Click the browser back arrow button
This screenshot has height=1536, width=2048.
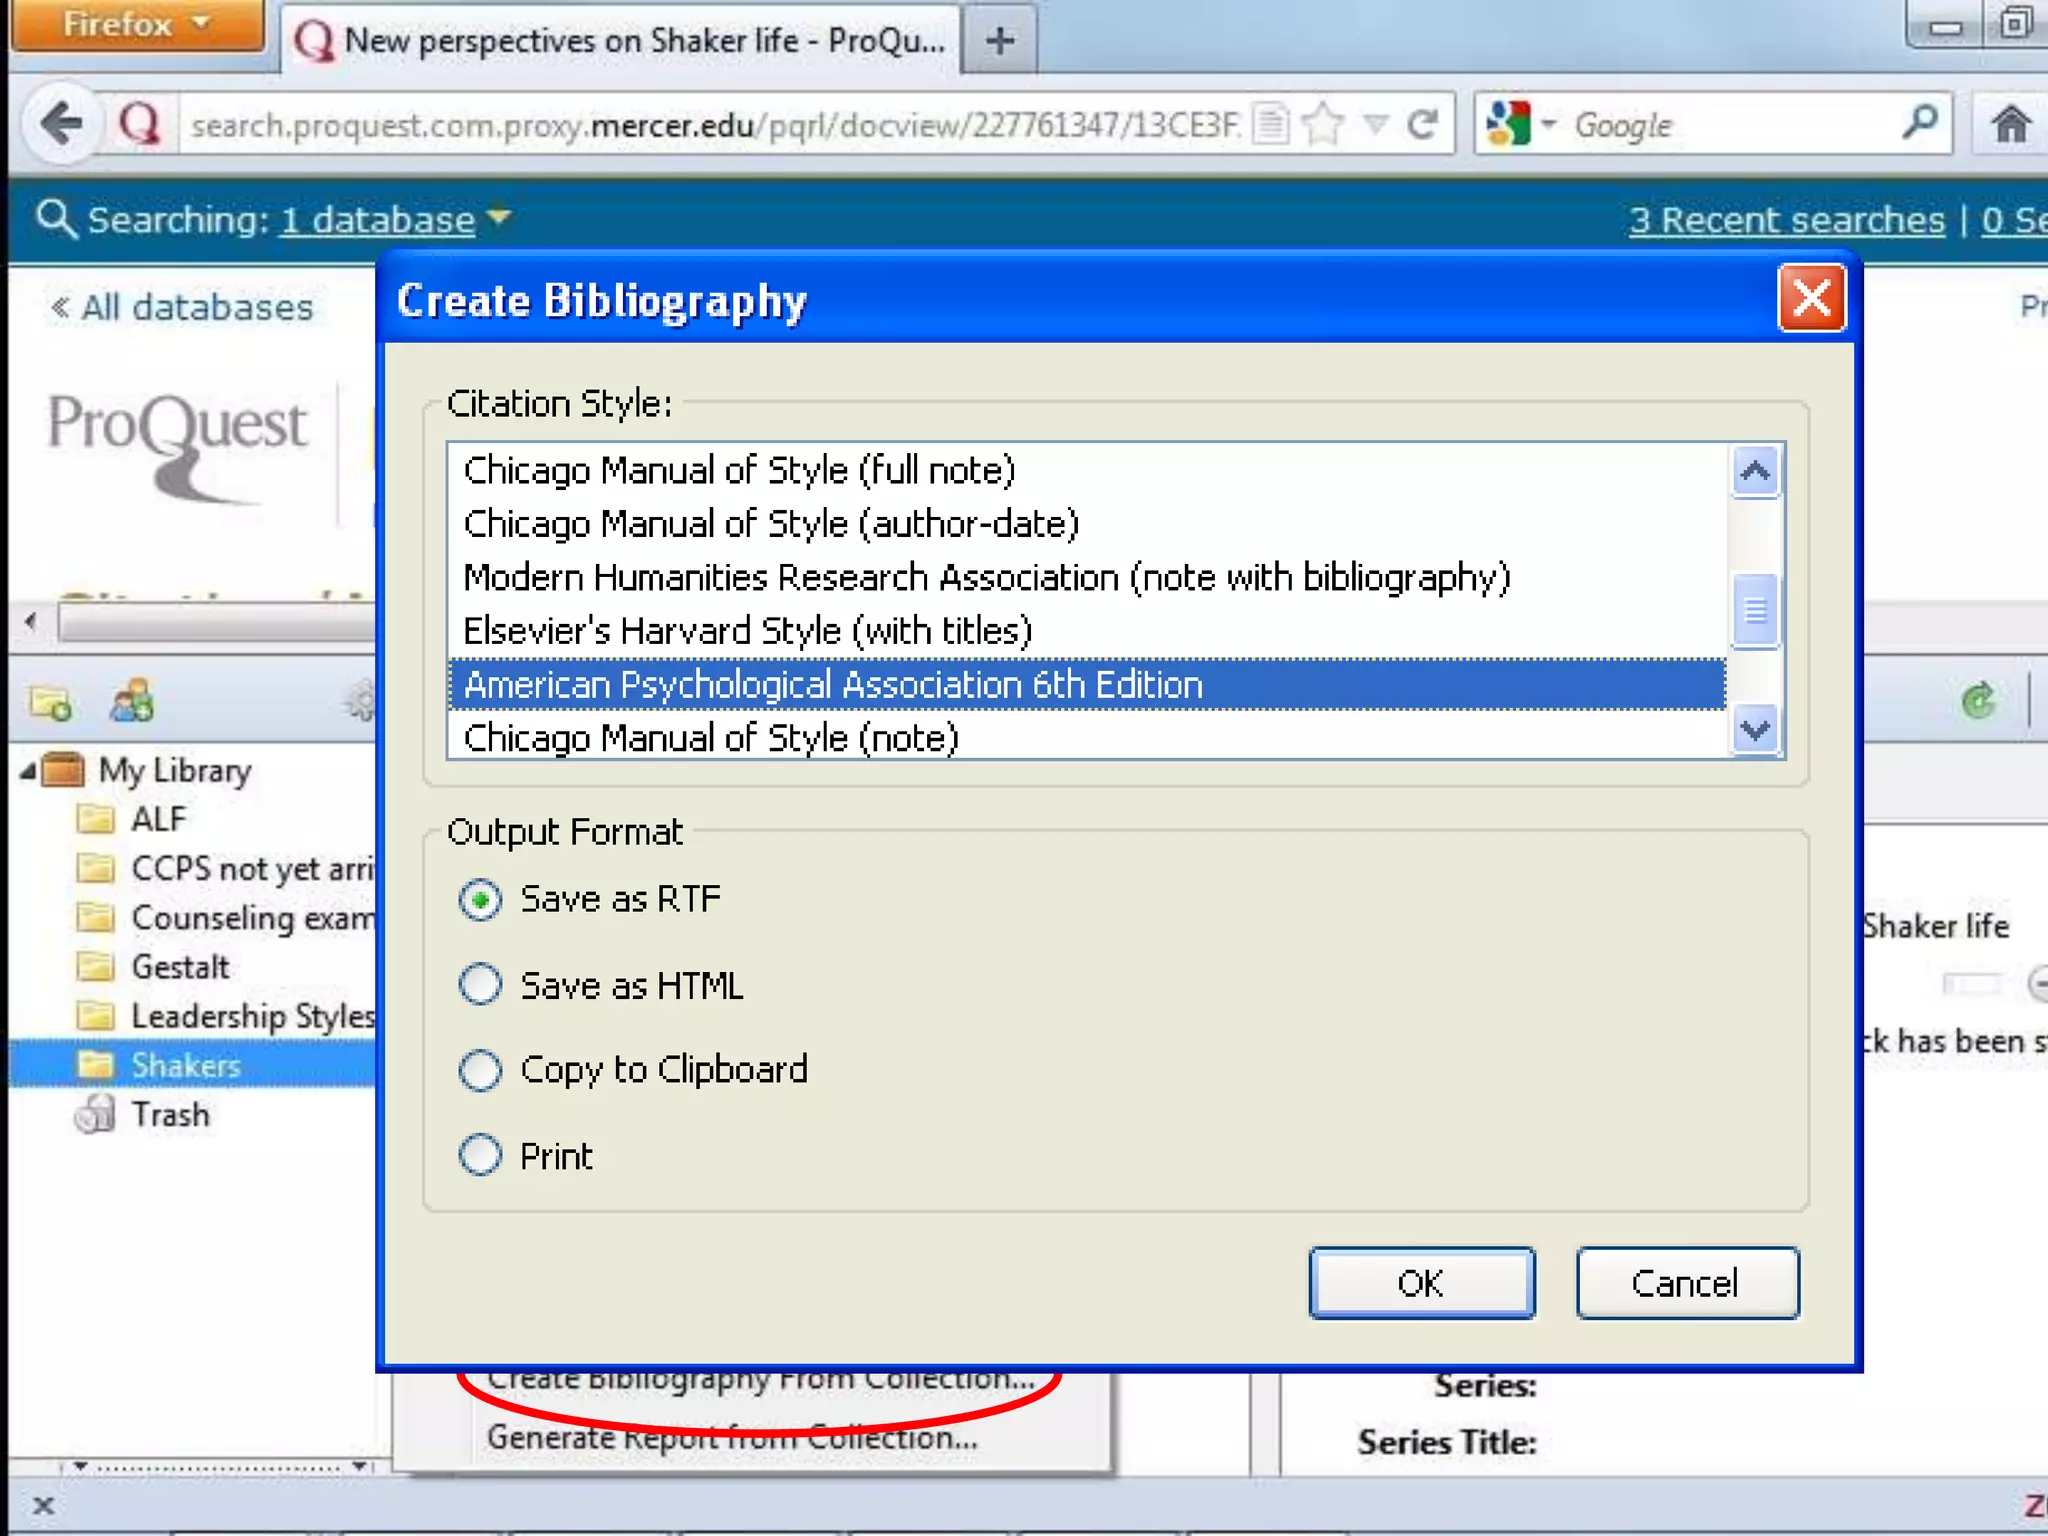(63, 125)
